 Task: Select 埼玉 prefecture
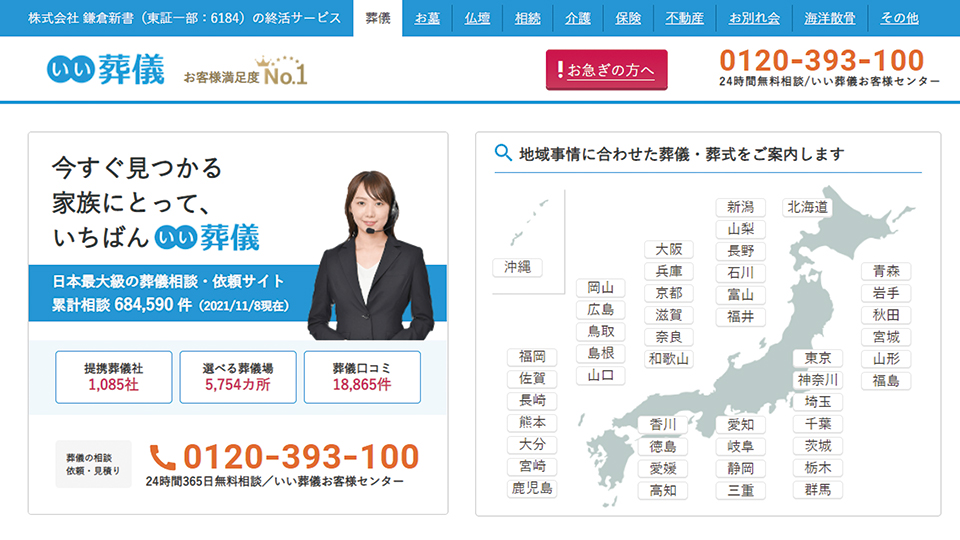click(x=818, y=402)
